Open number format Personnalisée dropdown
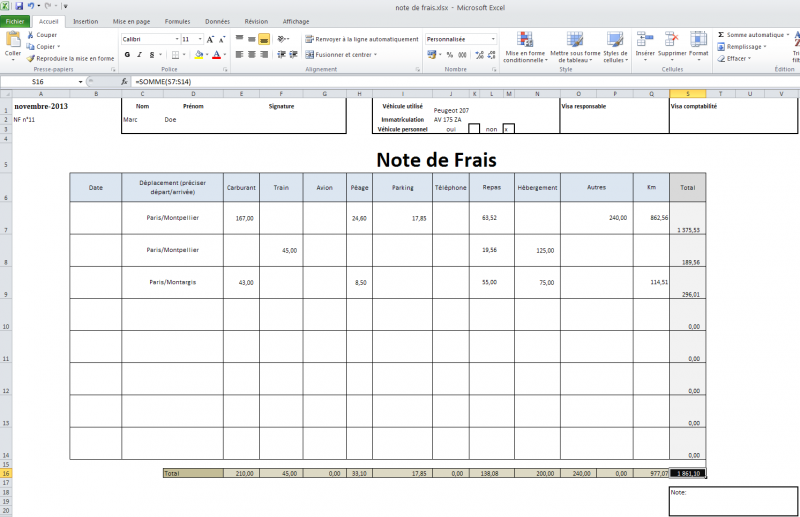The width and height of the screenshot is (800, 517). [x=493, y=39]
